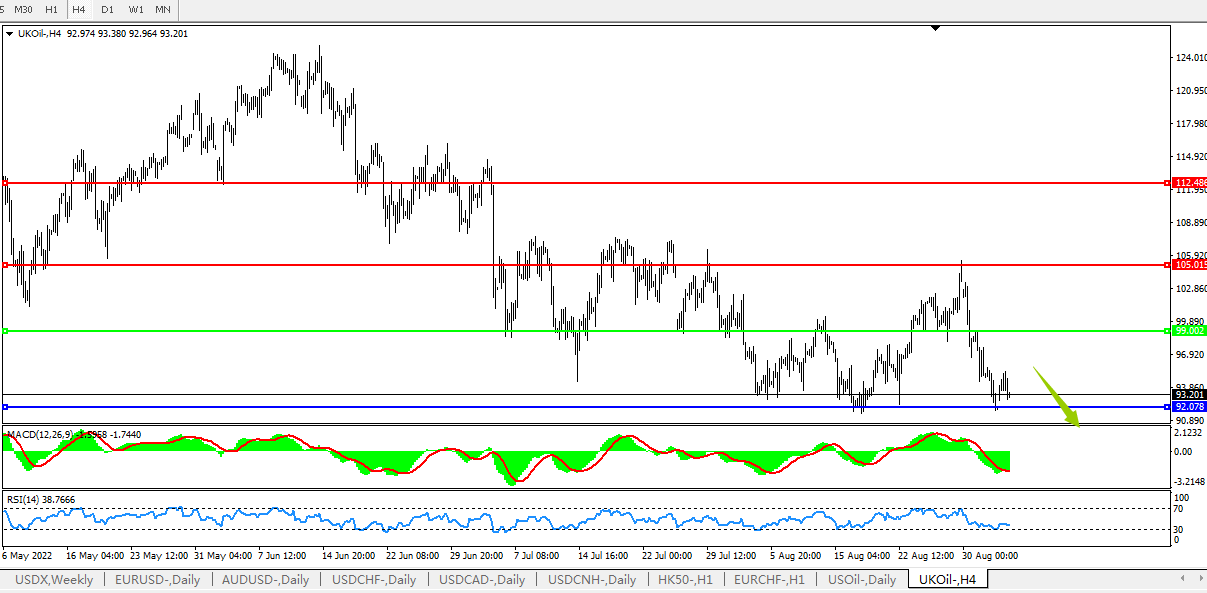Open the USOil-,Daily chart tab
This screenshot has height=593, width=1207.
862,580
